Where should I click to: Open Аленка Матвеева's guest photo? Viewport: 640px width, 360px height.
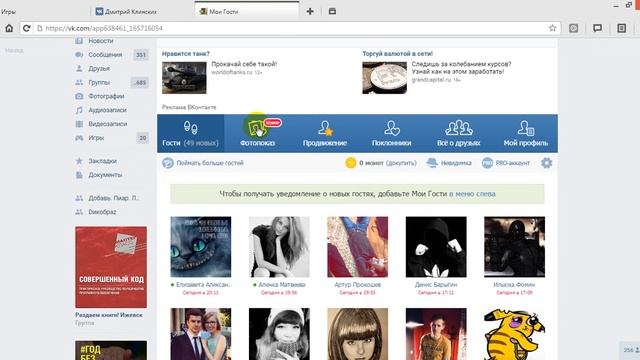(x=279, y=247)
